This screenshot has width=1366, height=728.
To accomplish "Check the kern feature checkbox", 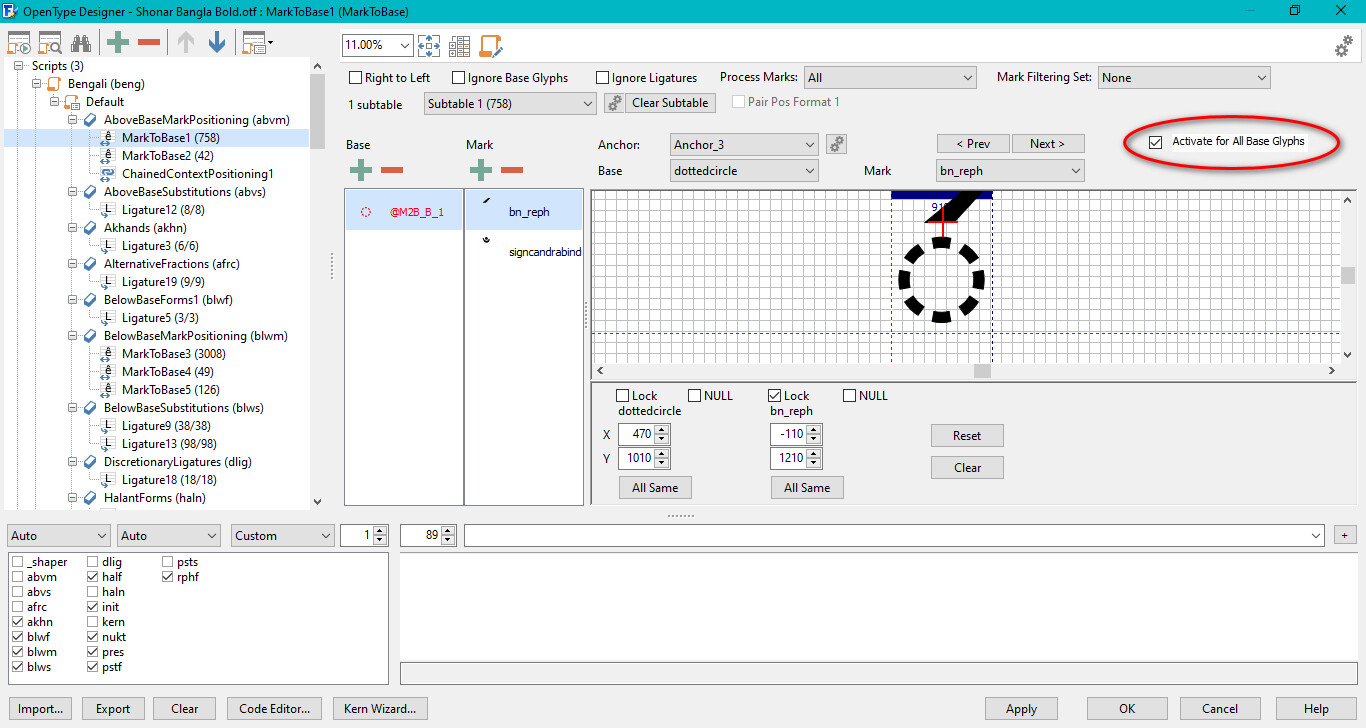I will 93,622.
